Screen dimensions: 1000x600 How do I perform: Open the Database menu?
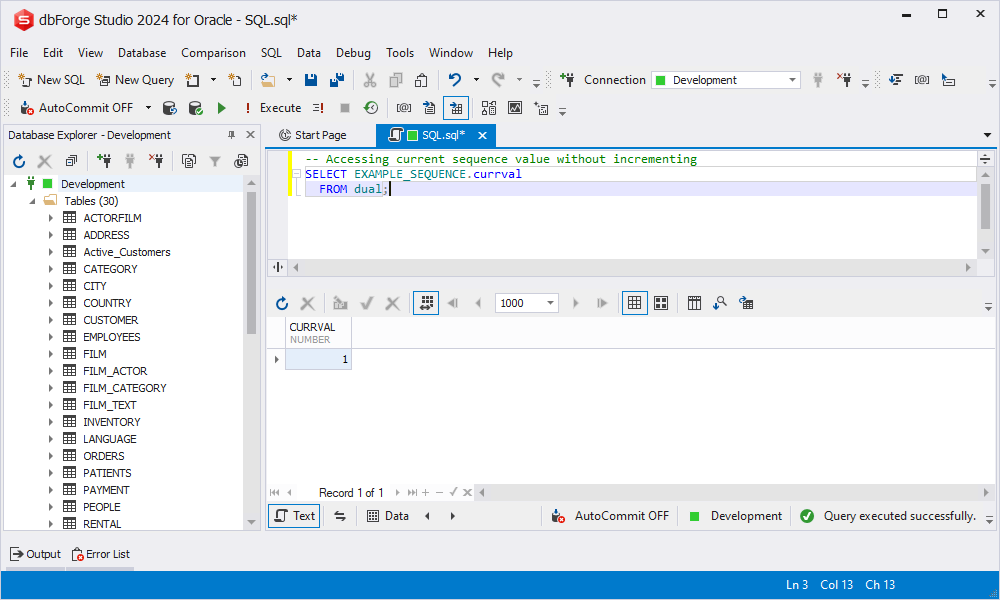(x=142, y=53)
